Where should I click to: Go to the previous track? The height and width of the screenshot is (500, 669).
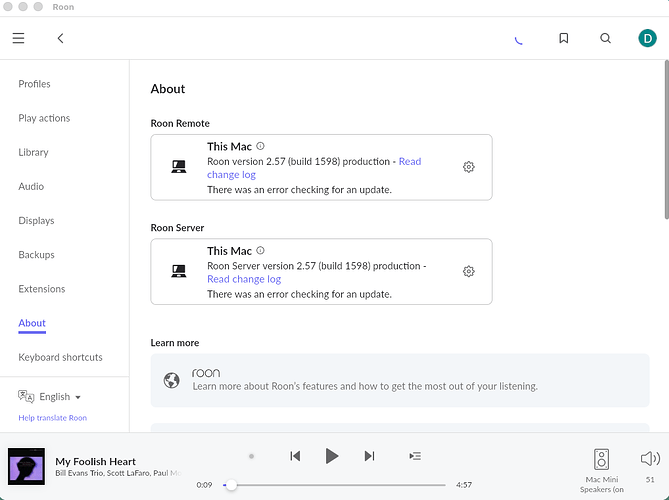click(x=295, y=456)
